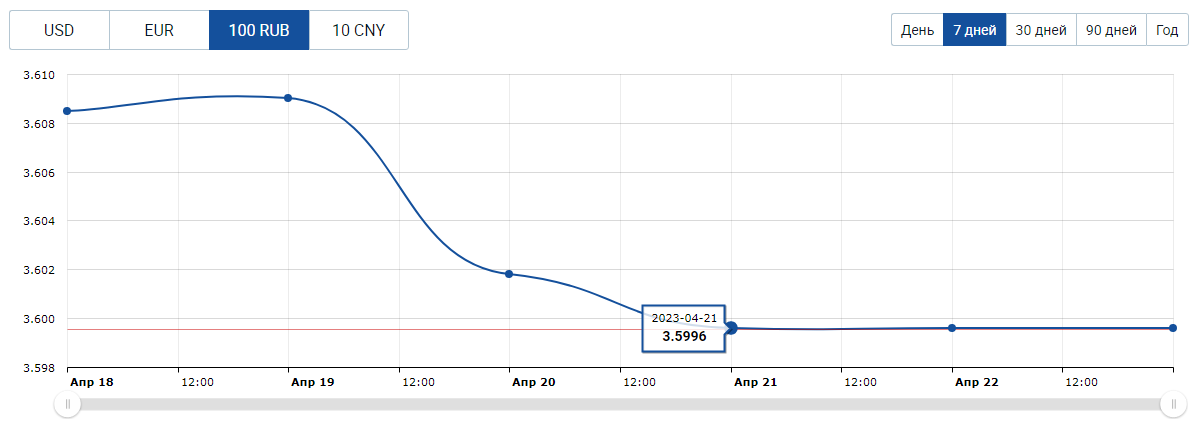Open the 10 CNY currency tab
Viewport: 1201px width, 429px height.
[x=358, y=30]
